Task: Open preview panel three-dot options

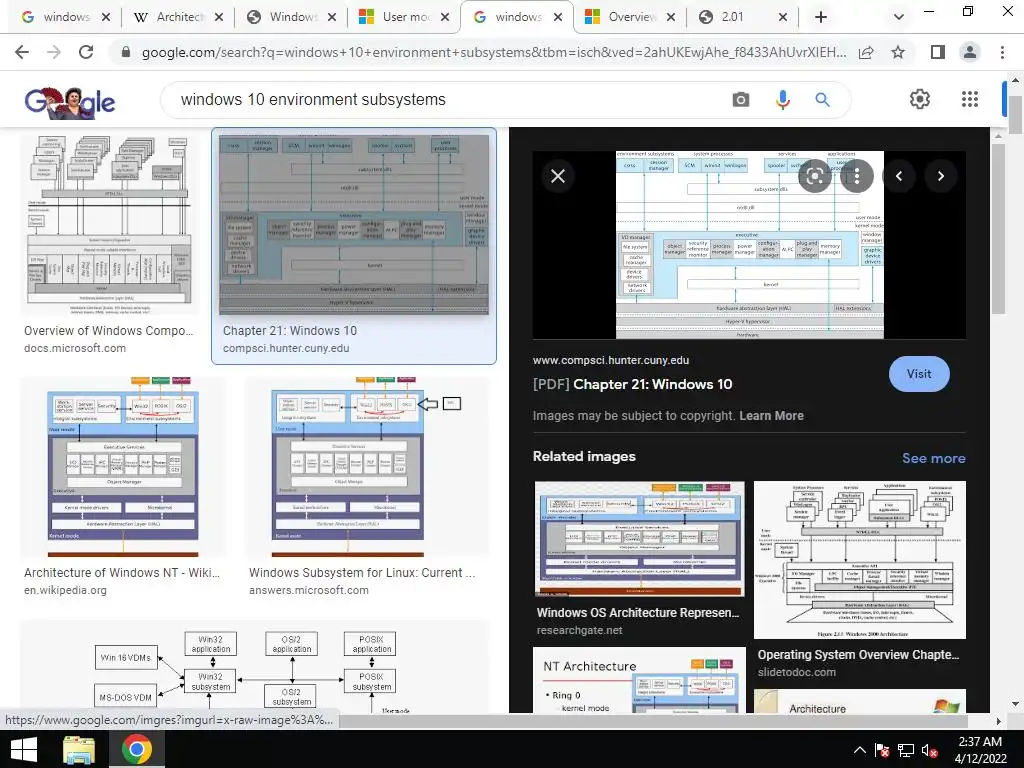Action: (856, 176)
